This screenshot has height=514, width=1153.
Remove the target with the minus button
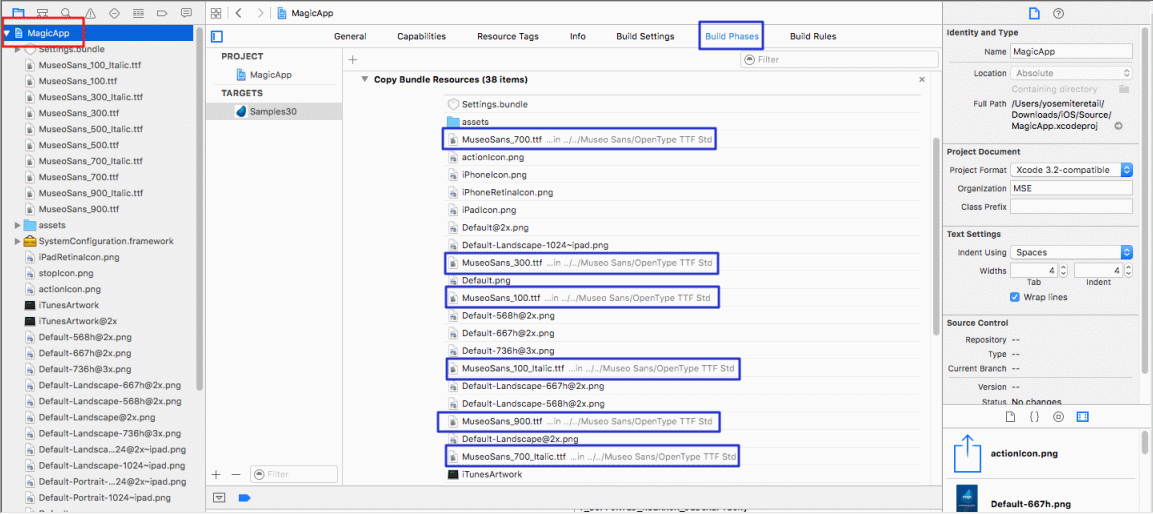click(236, 474)
